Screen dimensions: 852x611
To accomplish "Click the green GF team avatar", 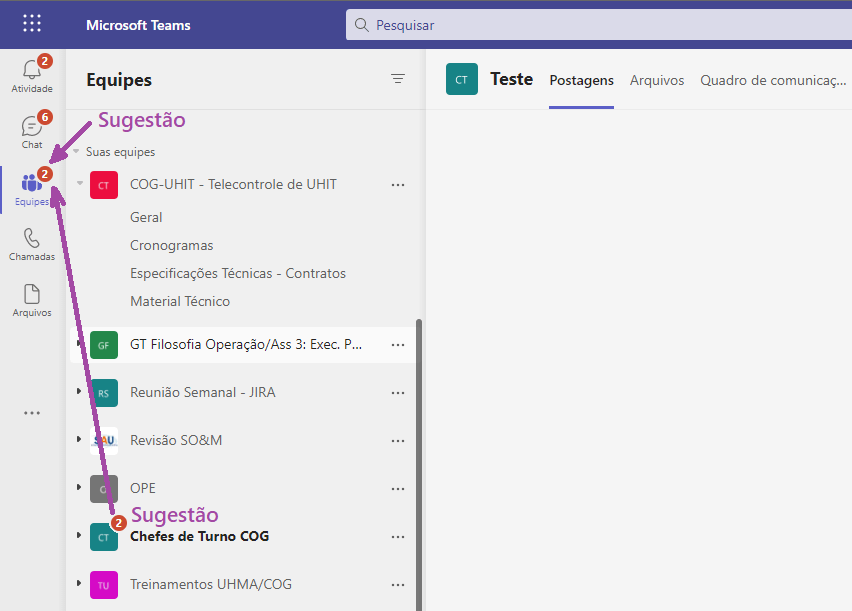I will click(104, 345).
